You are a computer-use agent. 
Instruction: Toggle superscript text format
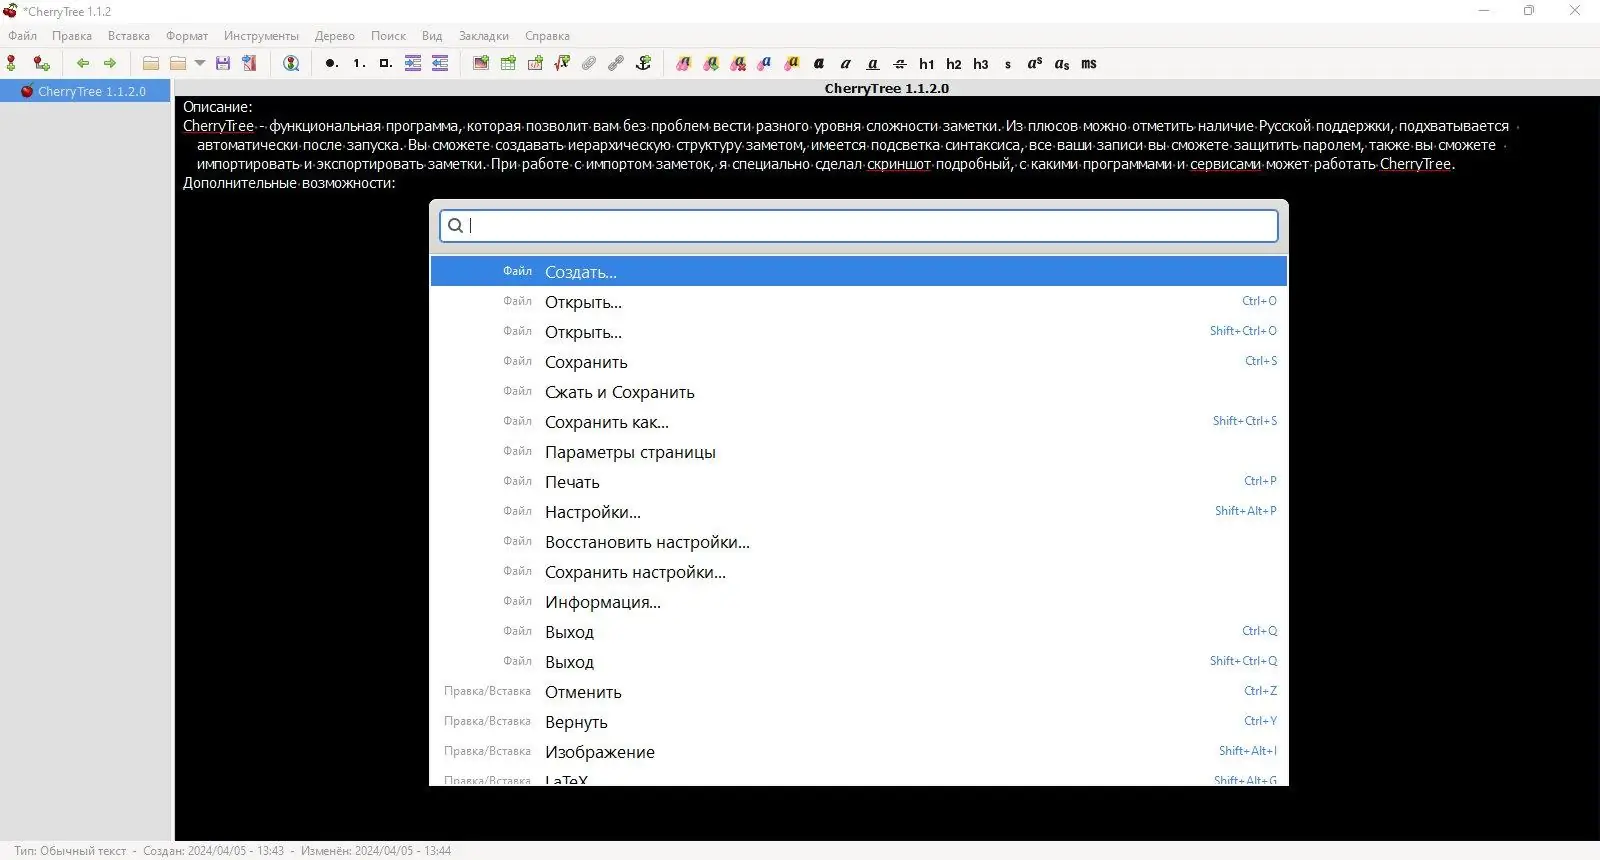pyautogui.click(x=1035, y=63)
